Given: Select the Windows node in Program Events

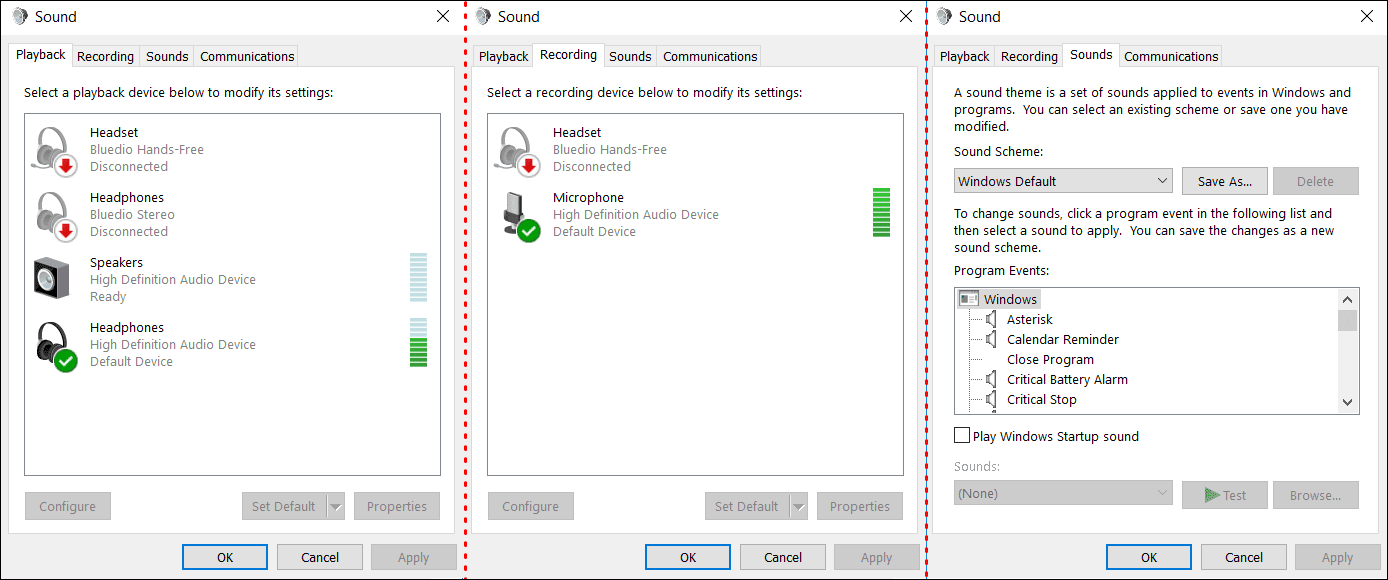Looking at the screenshot, I should point(1010,299).
